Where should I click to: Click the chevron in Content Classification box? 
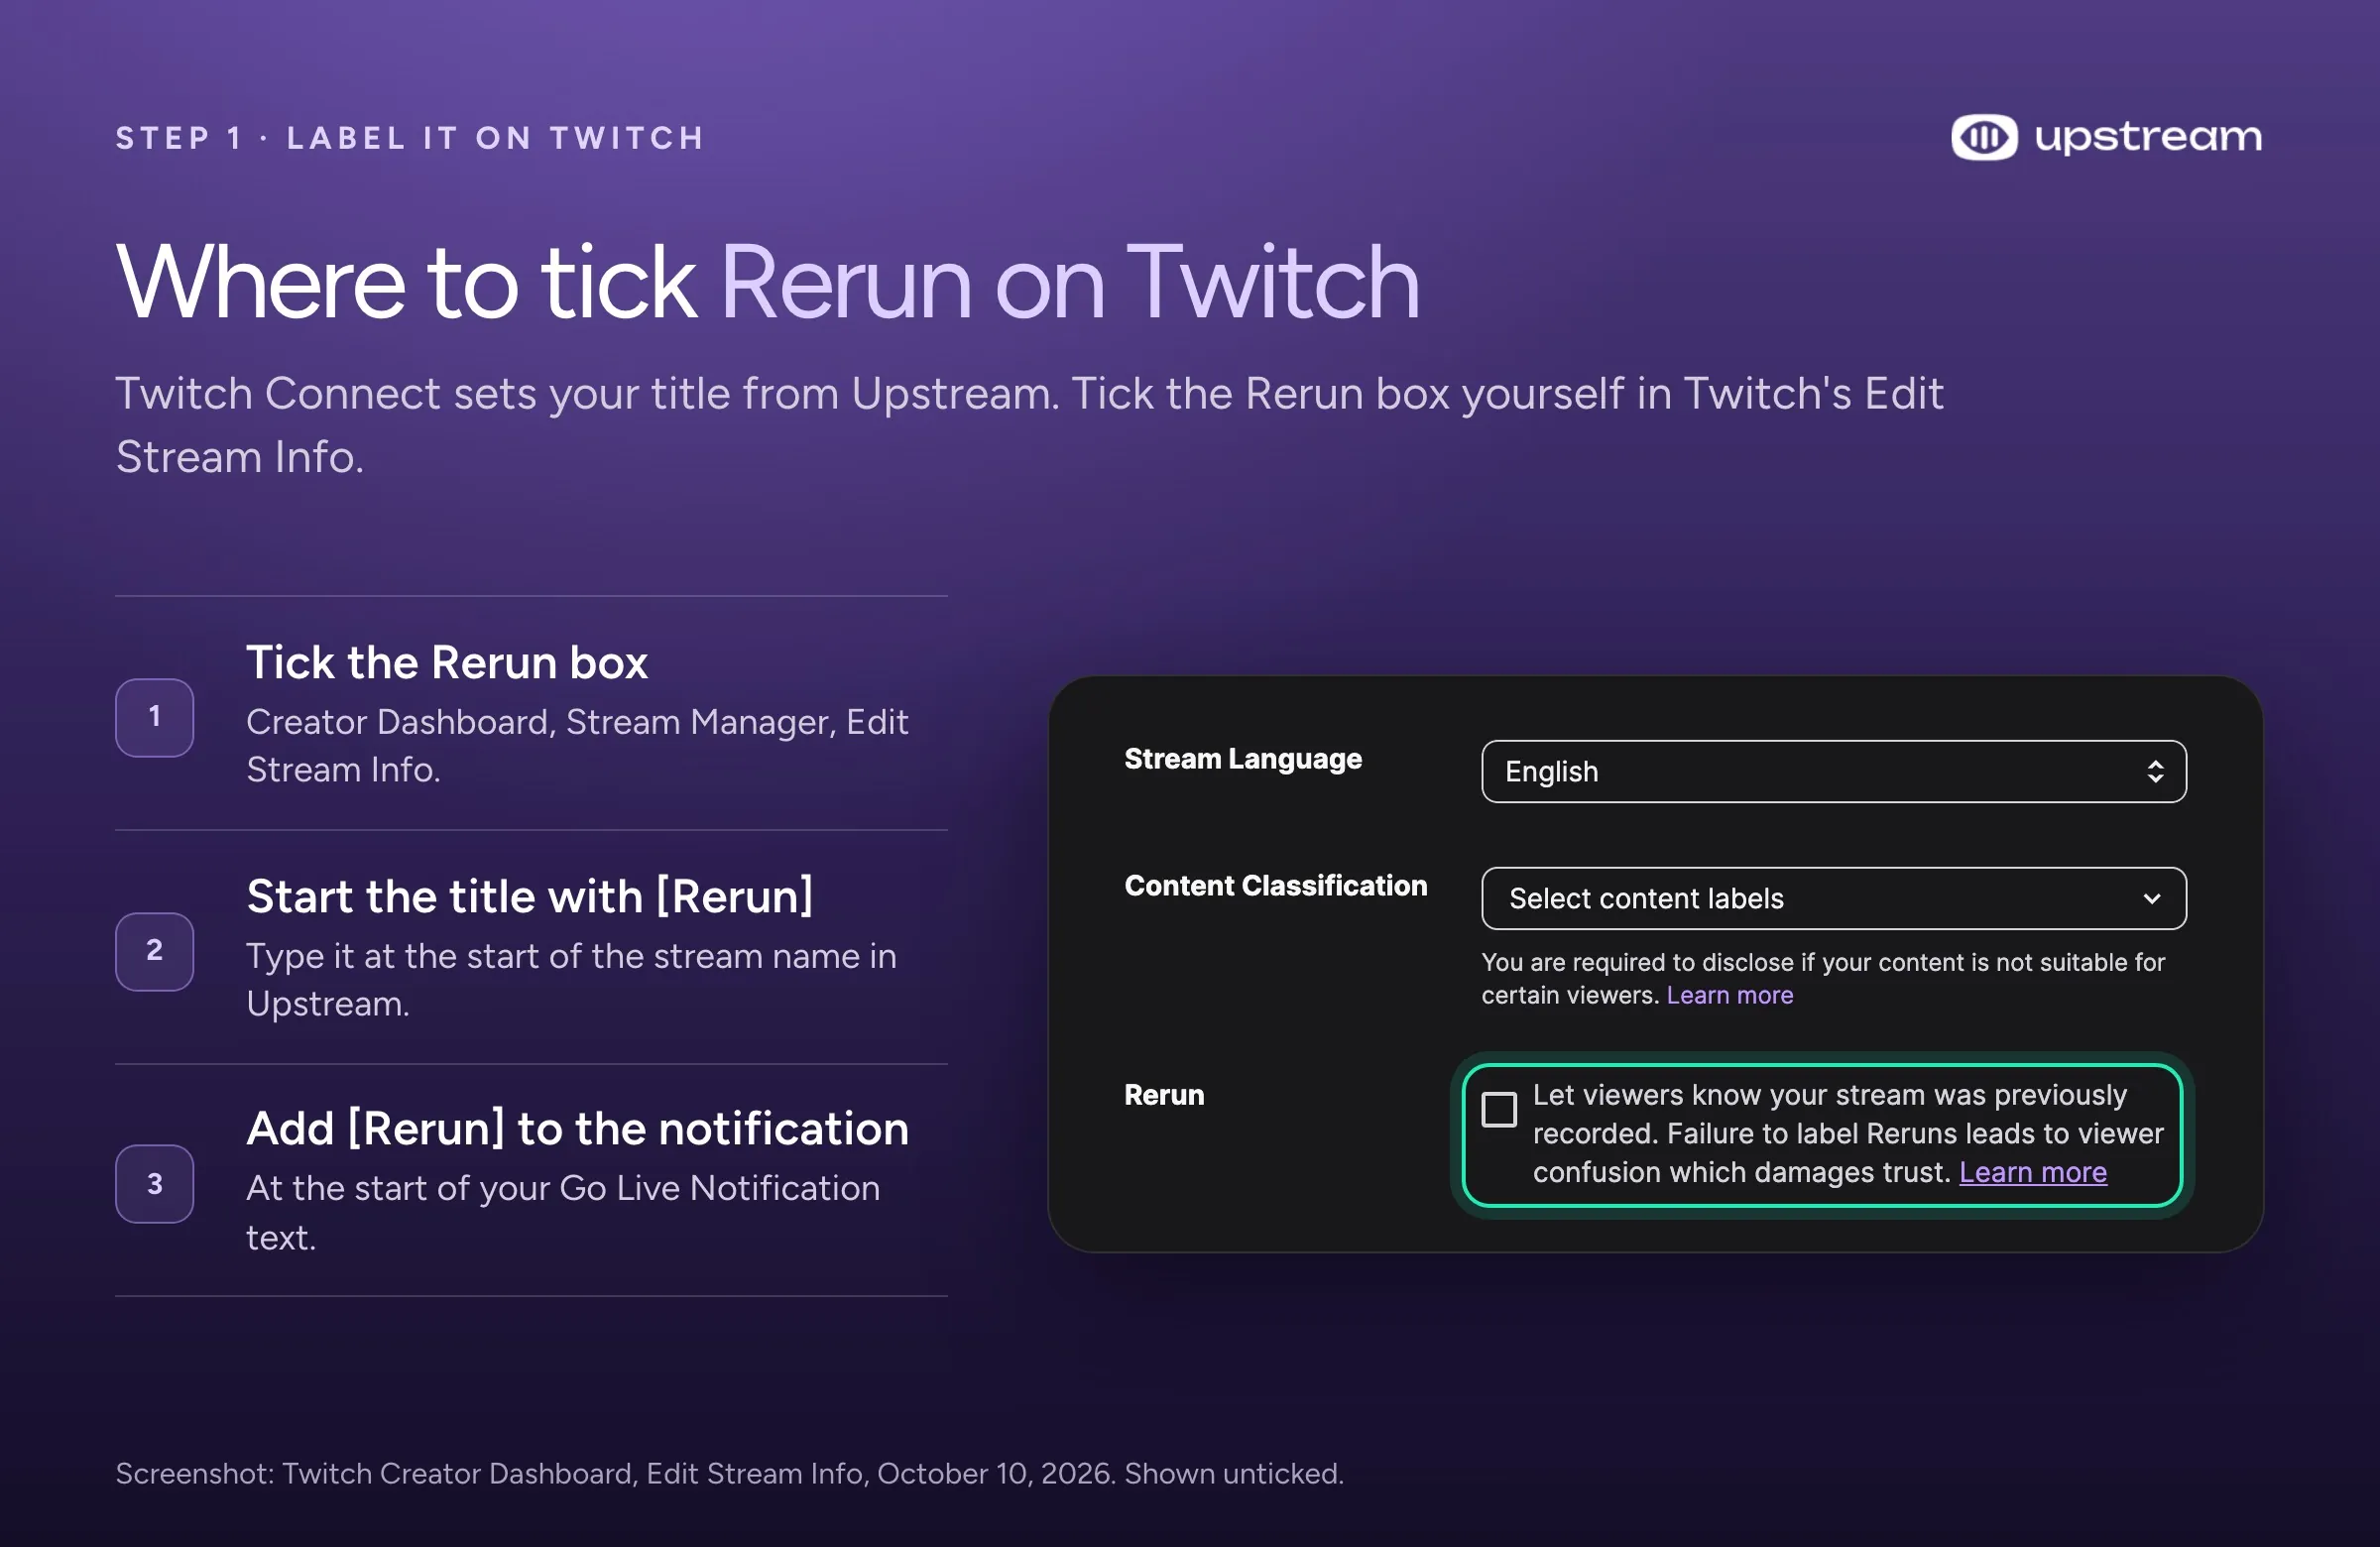(2152, 898)
